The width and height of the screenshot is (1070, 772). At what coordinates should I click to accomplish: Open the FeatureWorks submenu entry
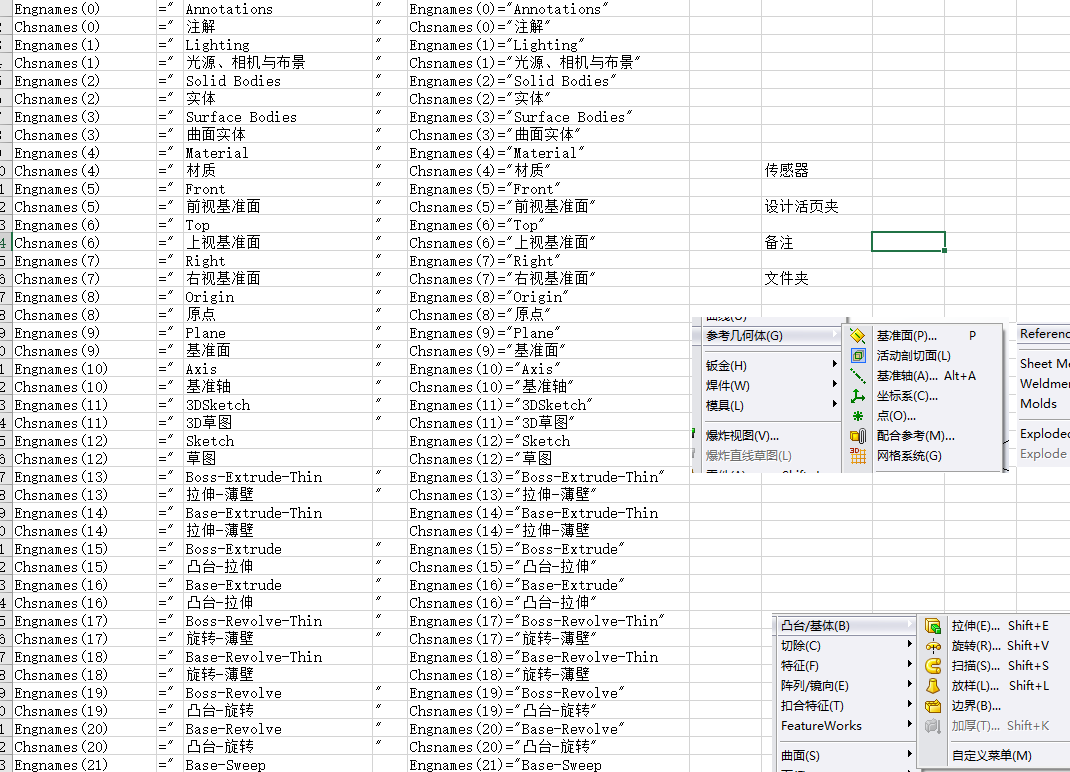[x=823, y=725]
